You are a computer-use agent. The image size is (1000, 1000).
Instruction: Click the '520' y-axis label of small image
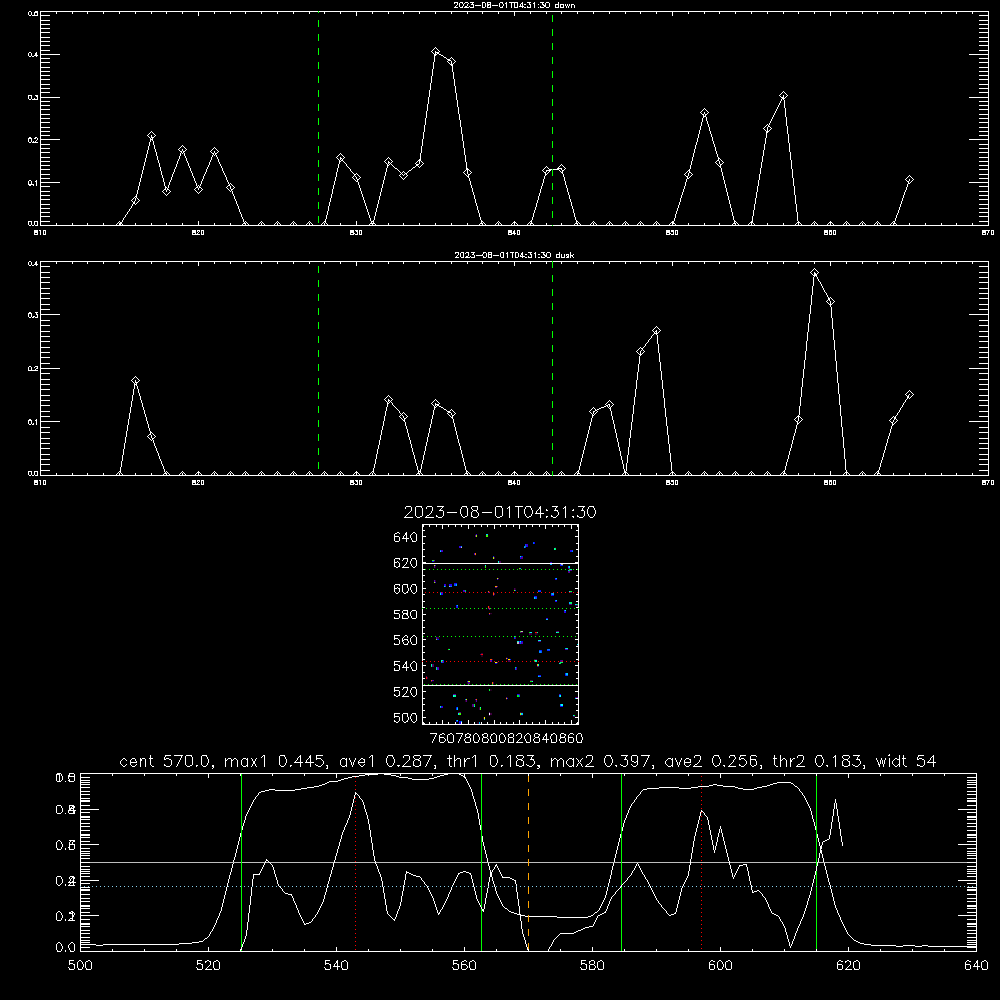[x=406, y=692]
